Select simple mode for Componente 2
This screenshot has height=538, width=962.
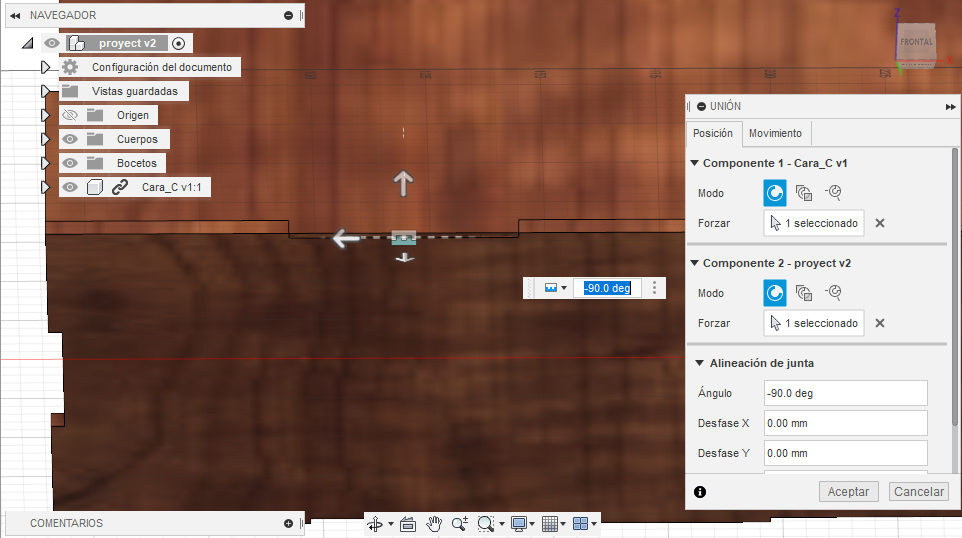pos(775,293)
